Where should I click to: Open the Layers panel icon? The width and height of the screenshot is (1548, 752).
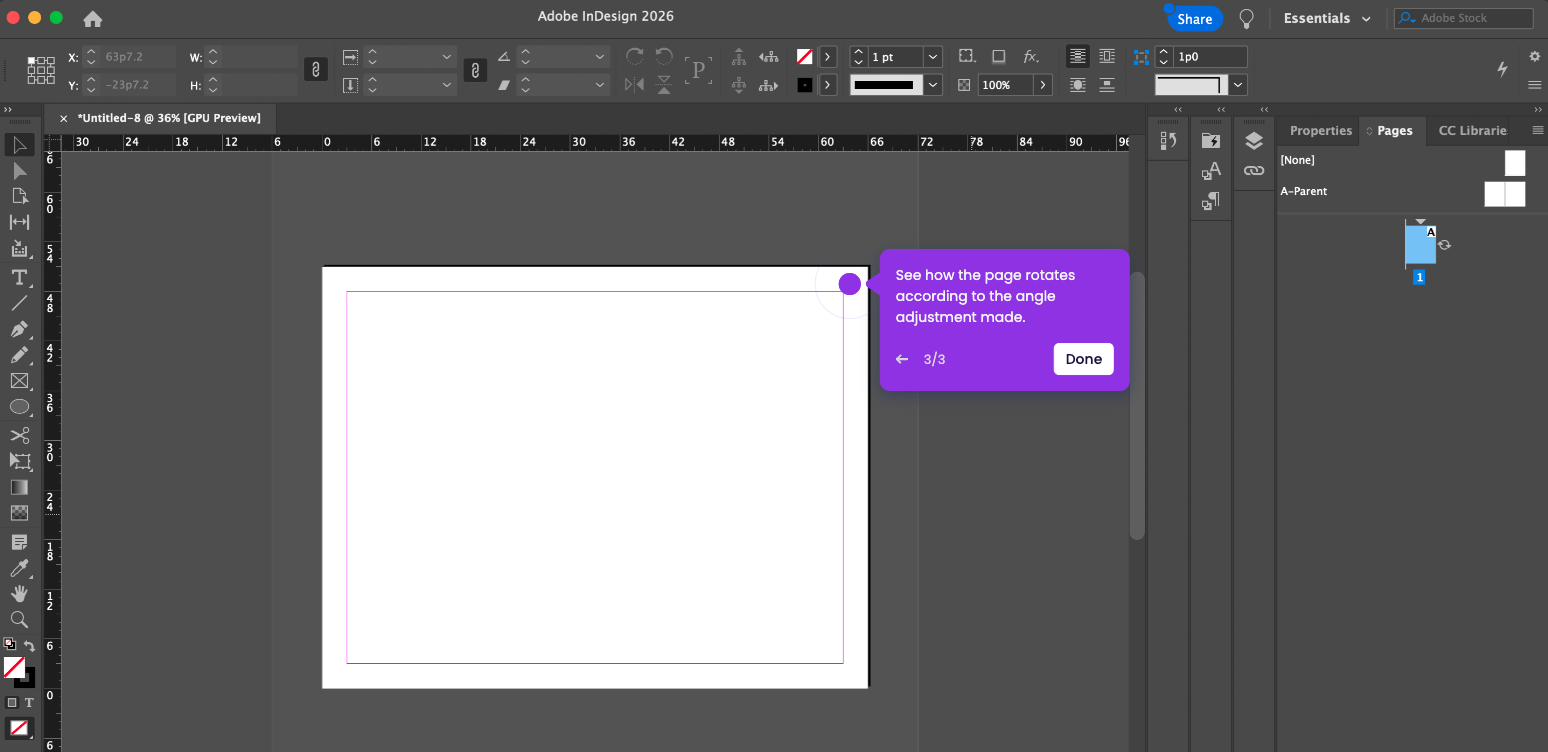[x=1254, y=142]
